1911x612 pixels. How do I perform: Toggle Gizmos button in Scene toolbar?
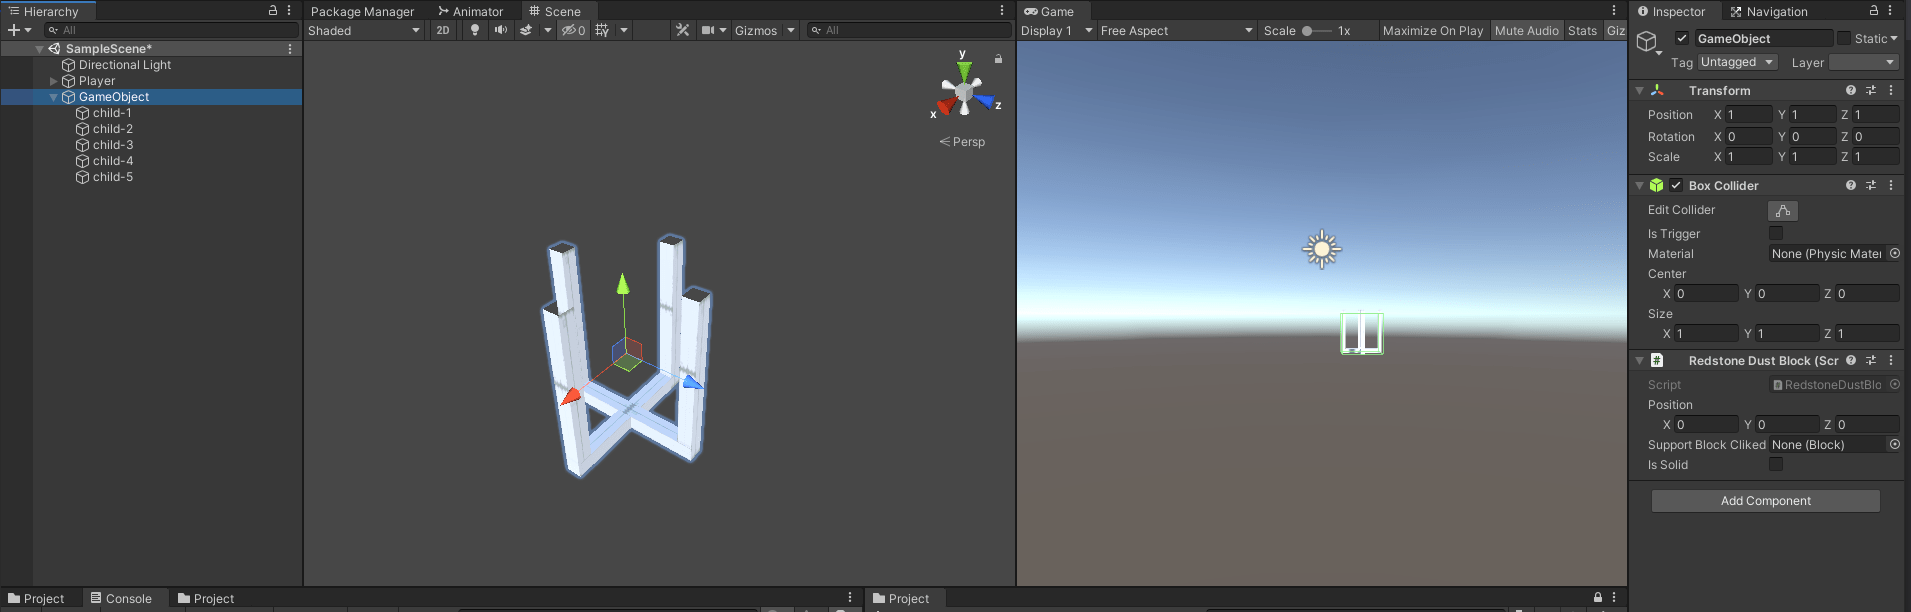[756, 30]
